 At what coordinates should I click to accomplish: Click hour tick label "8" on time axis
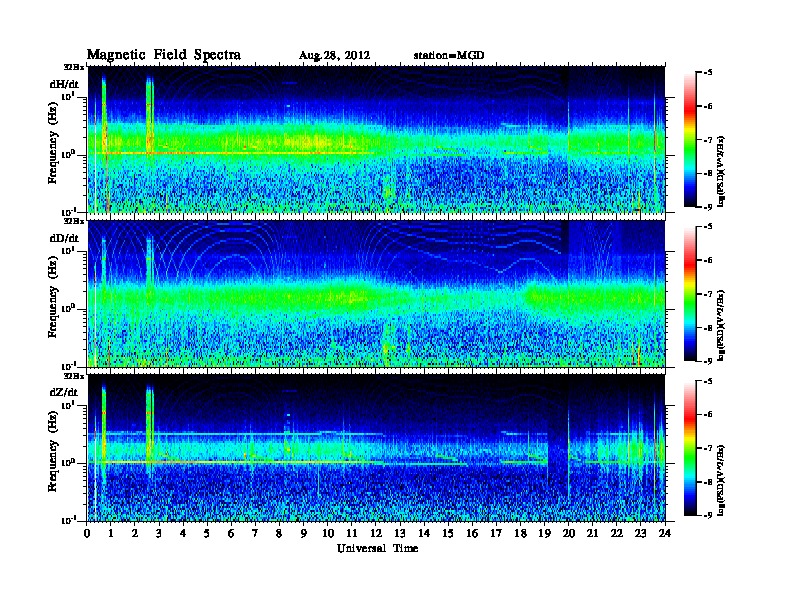(279, 533)
